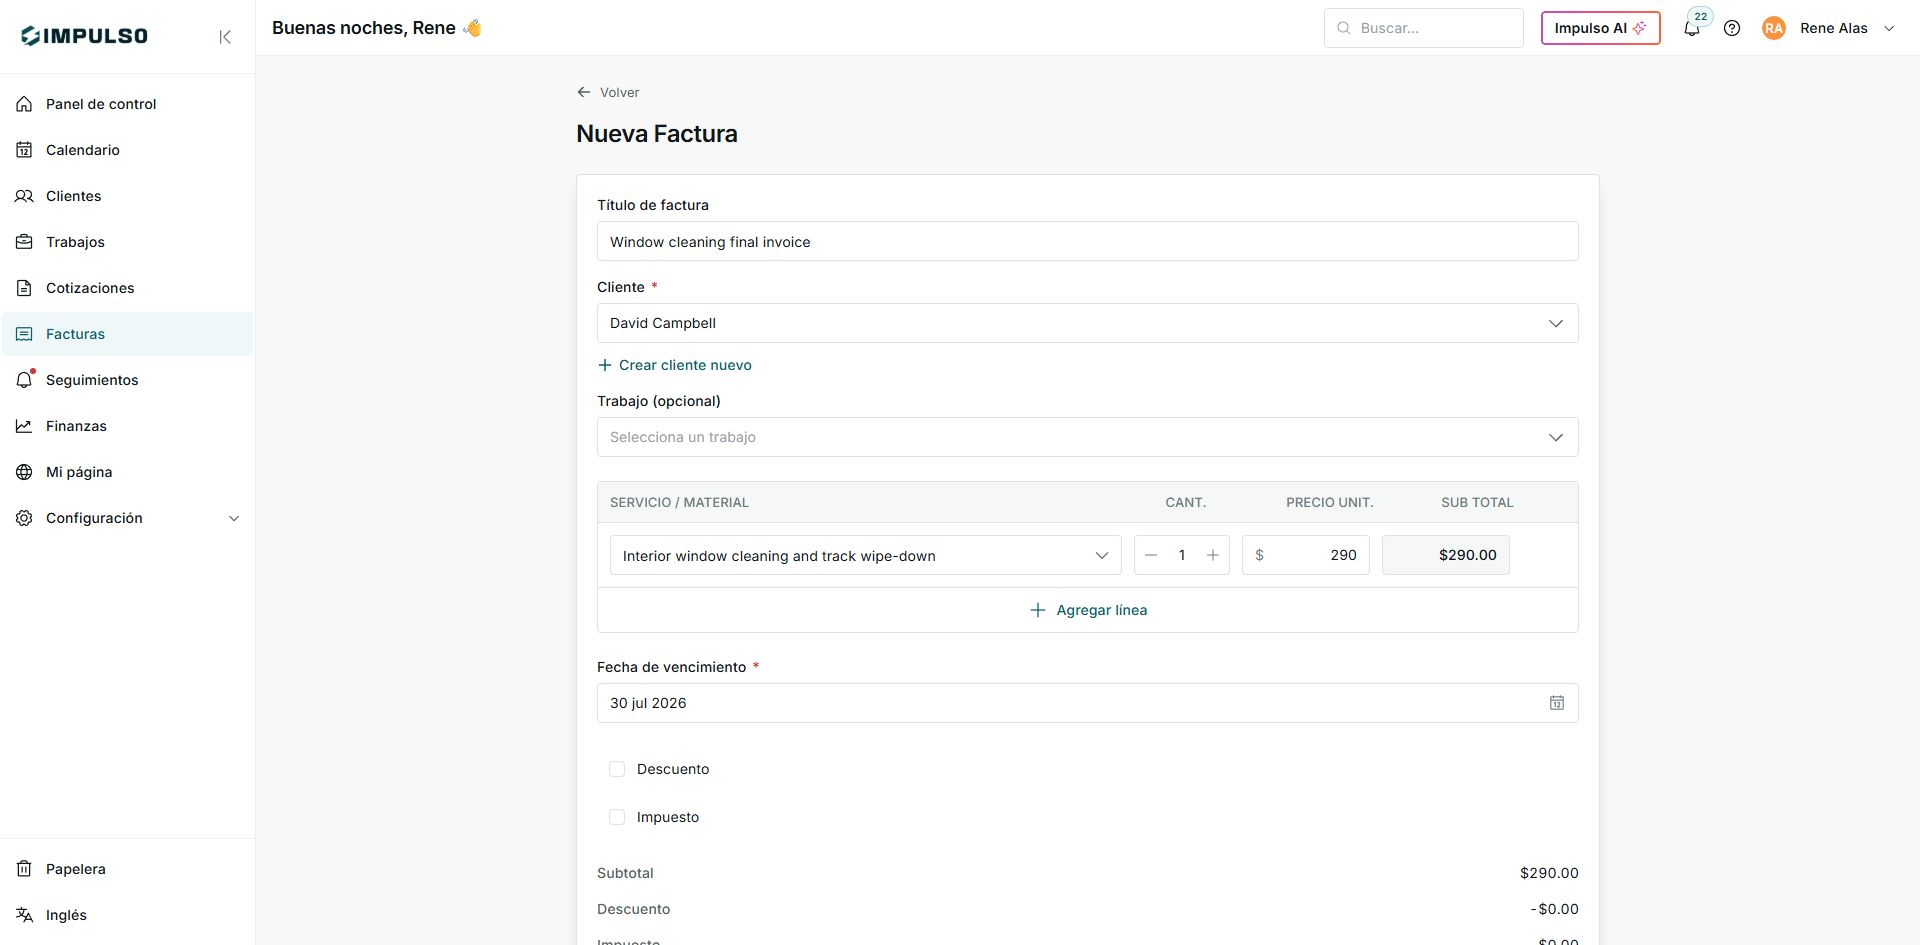Viewport: 1920px width, 945px height.
Task: Click the SERVICIO / MATERIAL column header
Action: pyautogui.click(x=679, y=502)
